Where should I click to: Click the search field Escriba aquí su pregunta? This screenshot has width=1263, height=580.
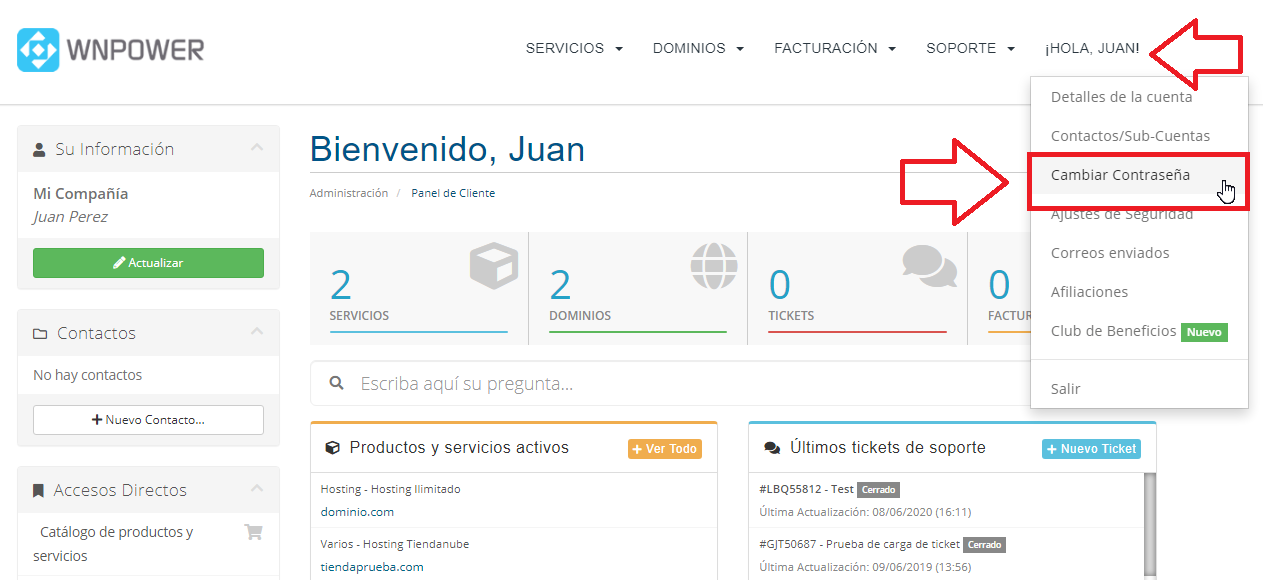tap(680, 384)
